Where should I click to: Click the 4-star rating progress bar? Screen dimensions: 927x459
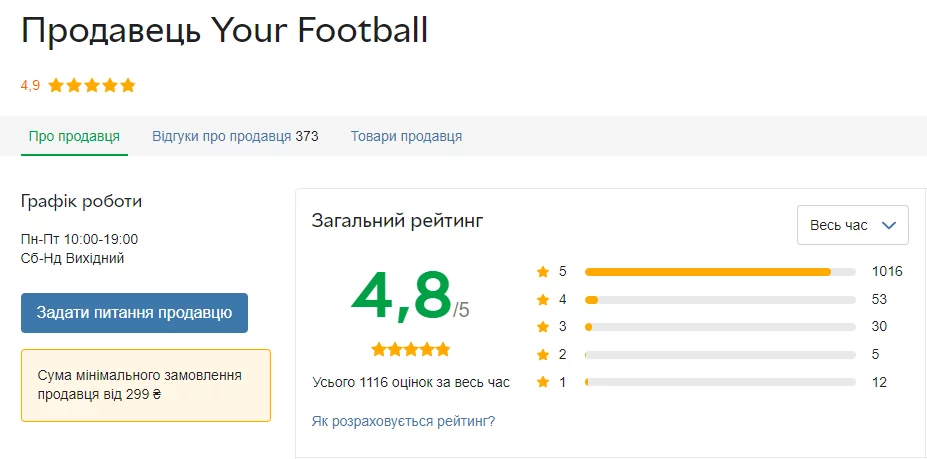pos(720,299)
